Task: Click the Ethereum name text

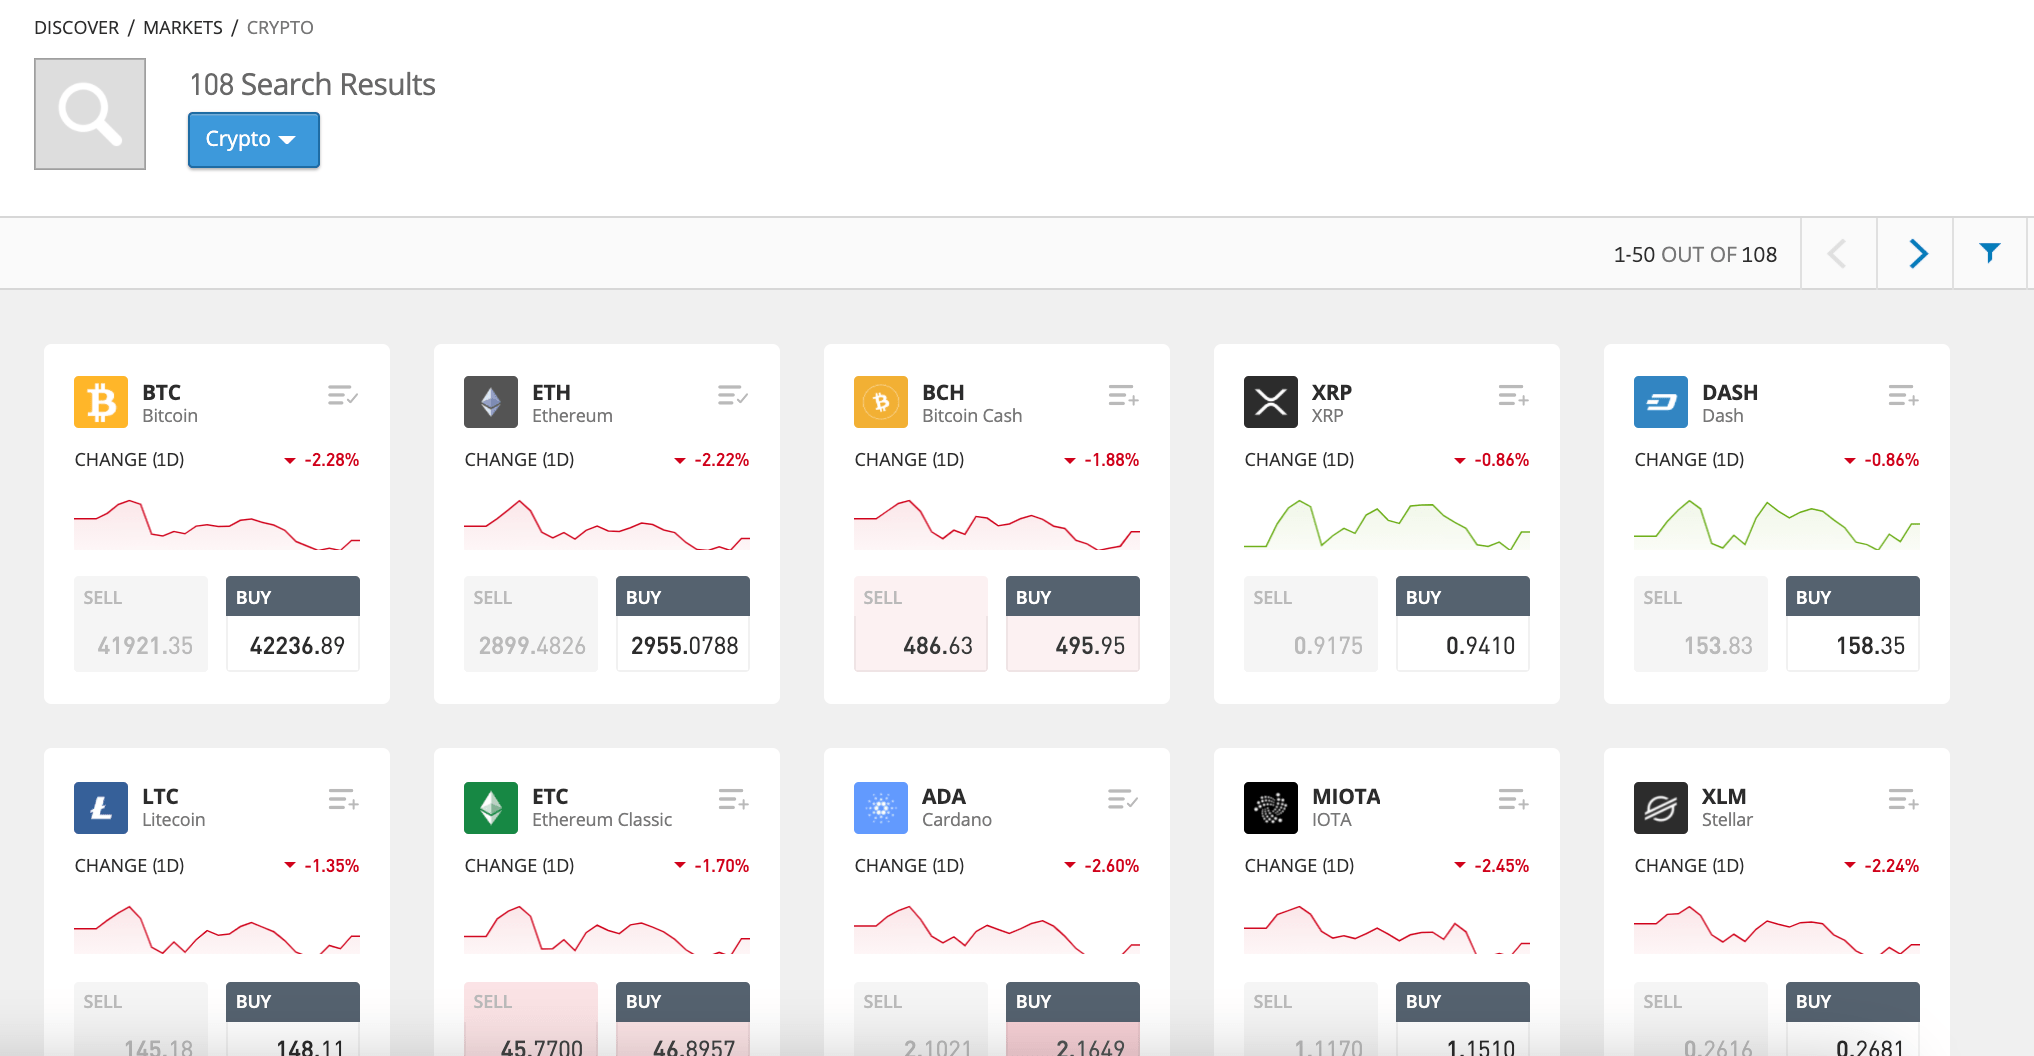Action: (x=572, y=416)
